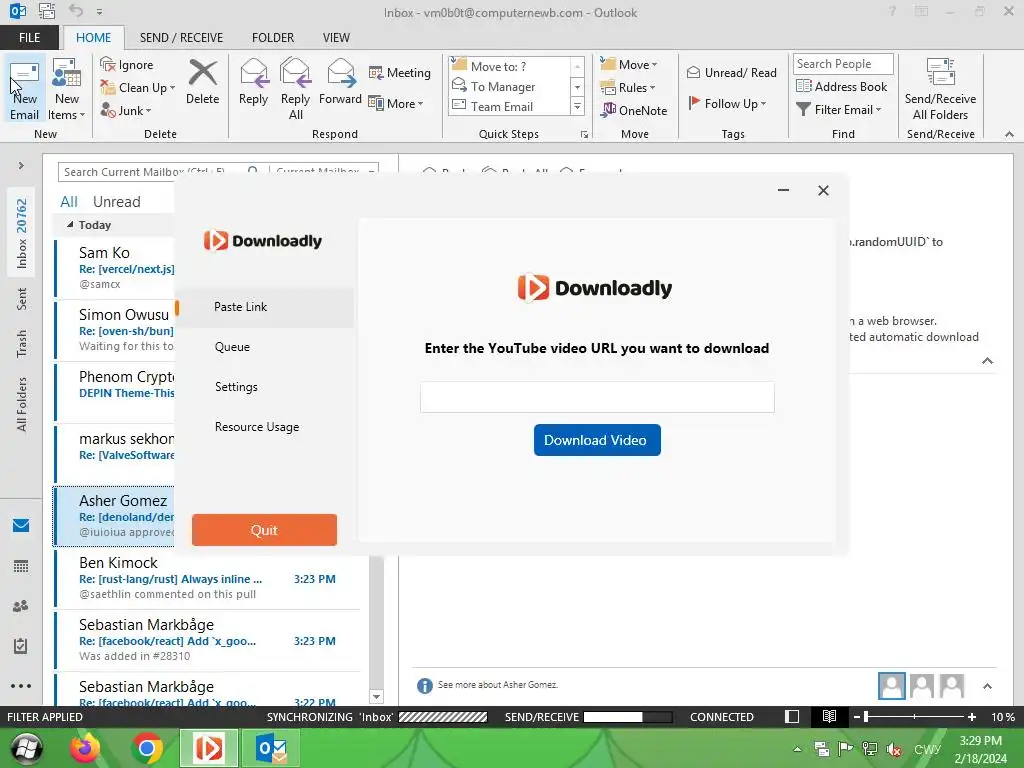Launch Chrome from the taskbar
Screen dimensions: 1024x768
coord(148,748)
